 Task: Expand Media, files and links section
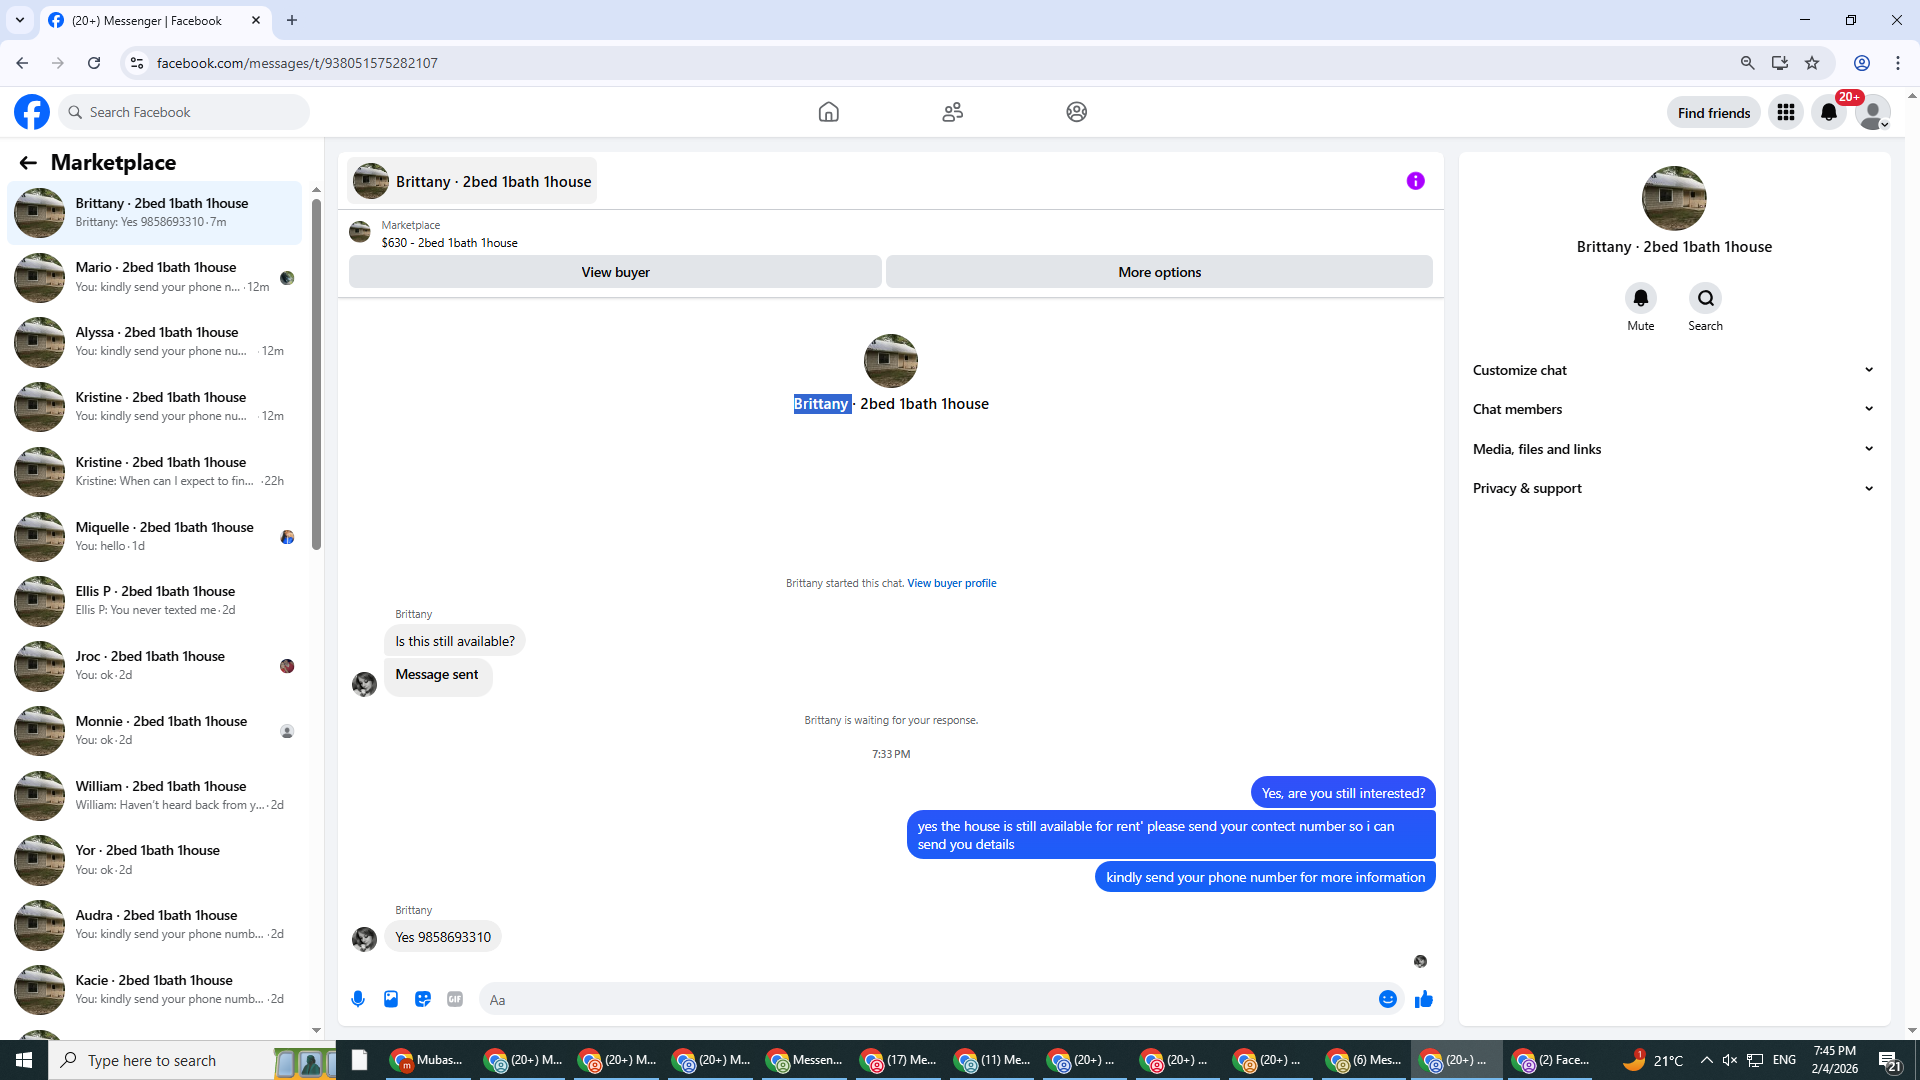tap(1673, 449)
